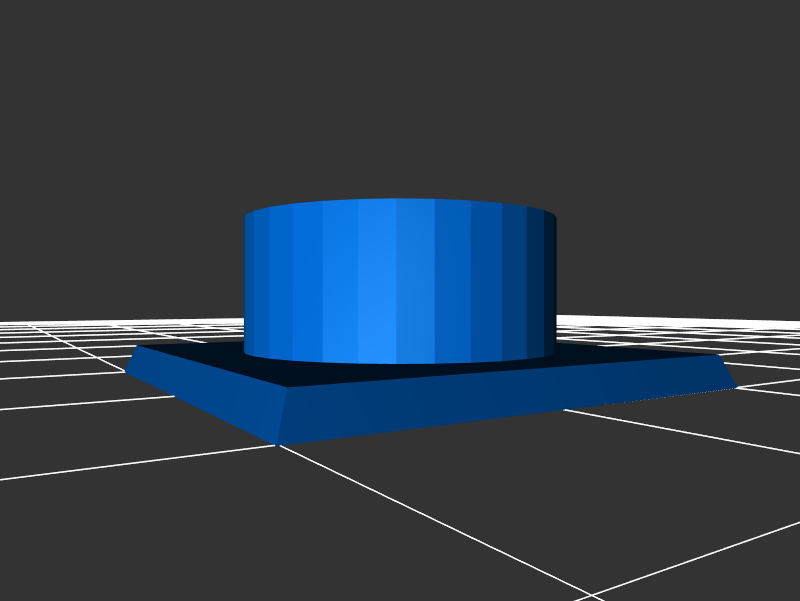Pick the top rim of the cylinder
This screenshot has width=800, height=601.
coord(400,202)
